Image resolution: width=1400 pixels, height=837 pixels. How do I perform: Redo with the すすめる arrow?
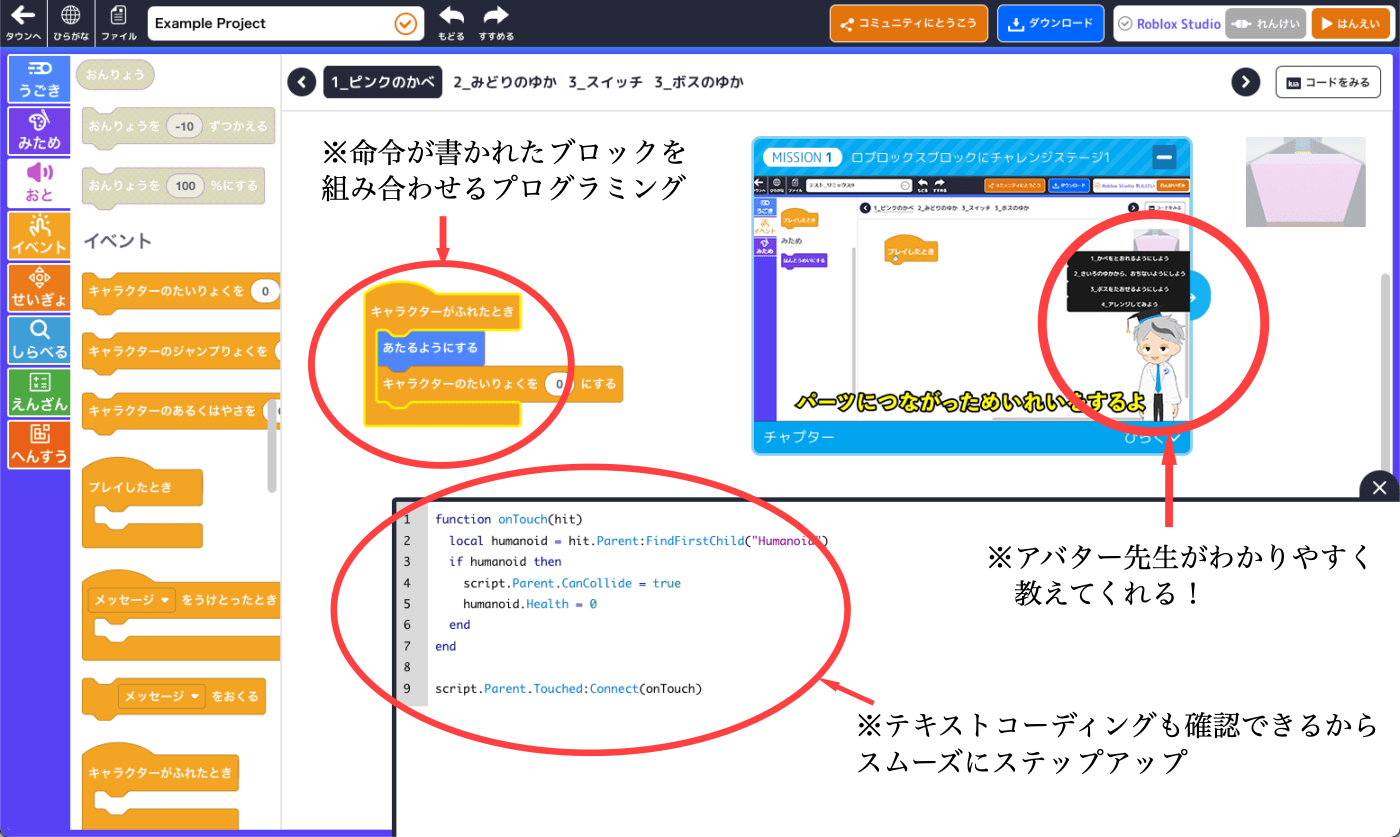tap(496, 23)
